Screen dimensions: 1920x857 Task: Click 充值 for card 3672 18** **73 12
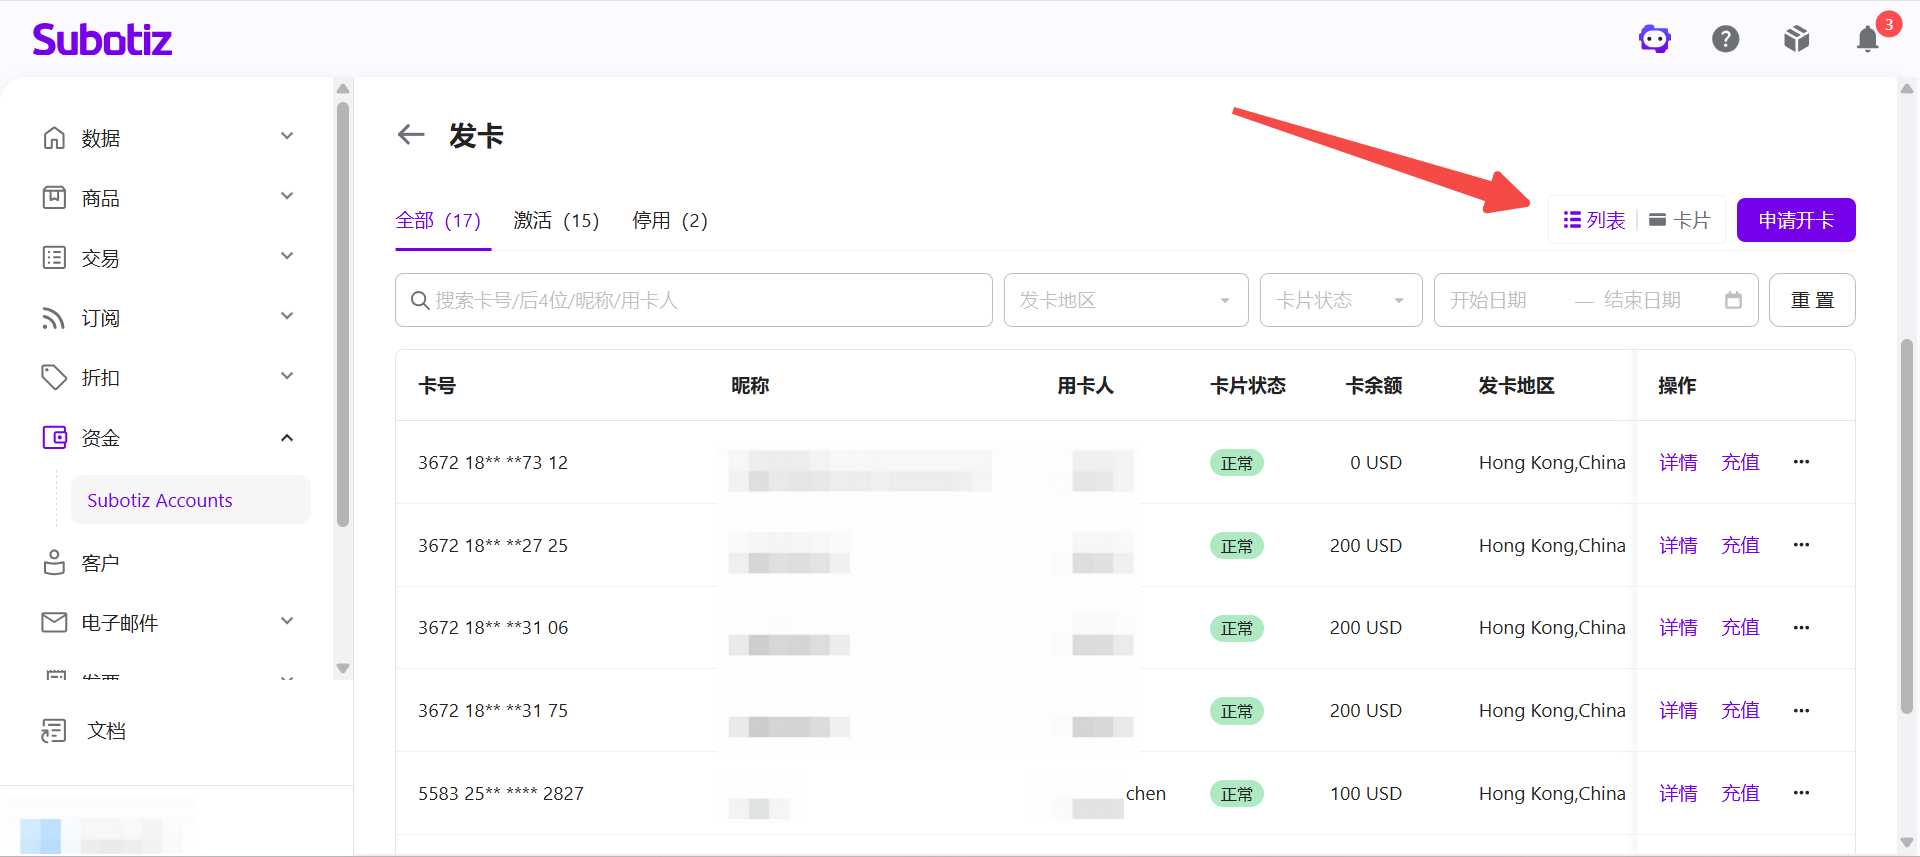point(1740,462)
